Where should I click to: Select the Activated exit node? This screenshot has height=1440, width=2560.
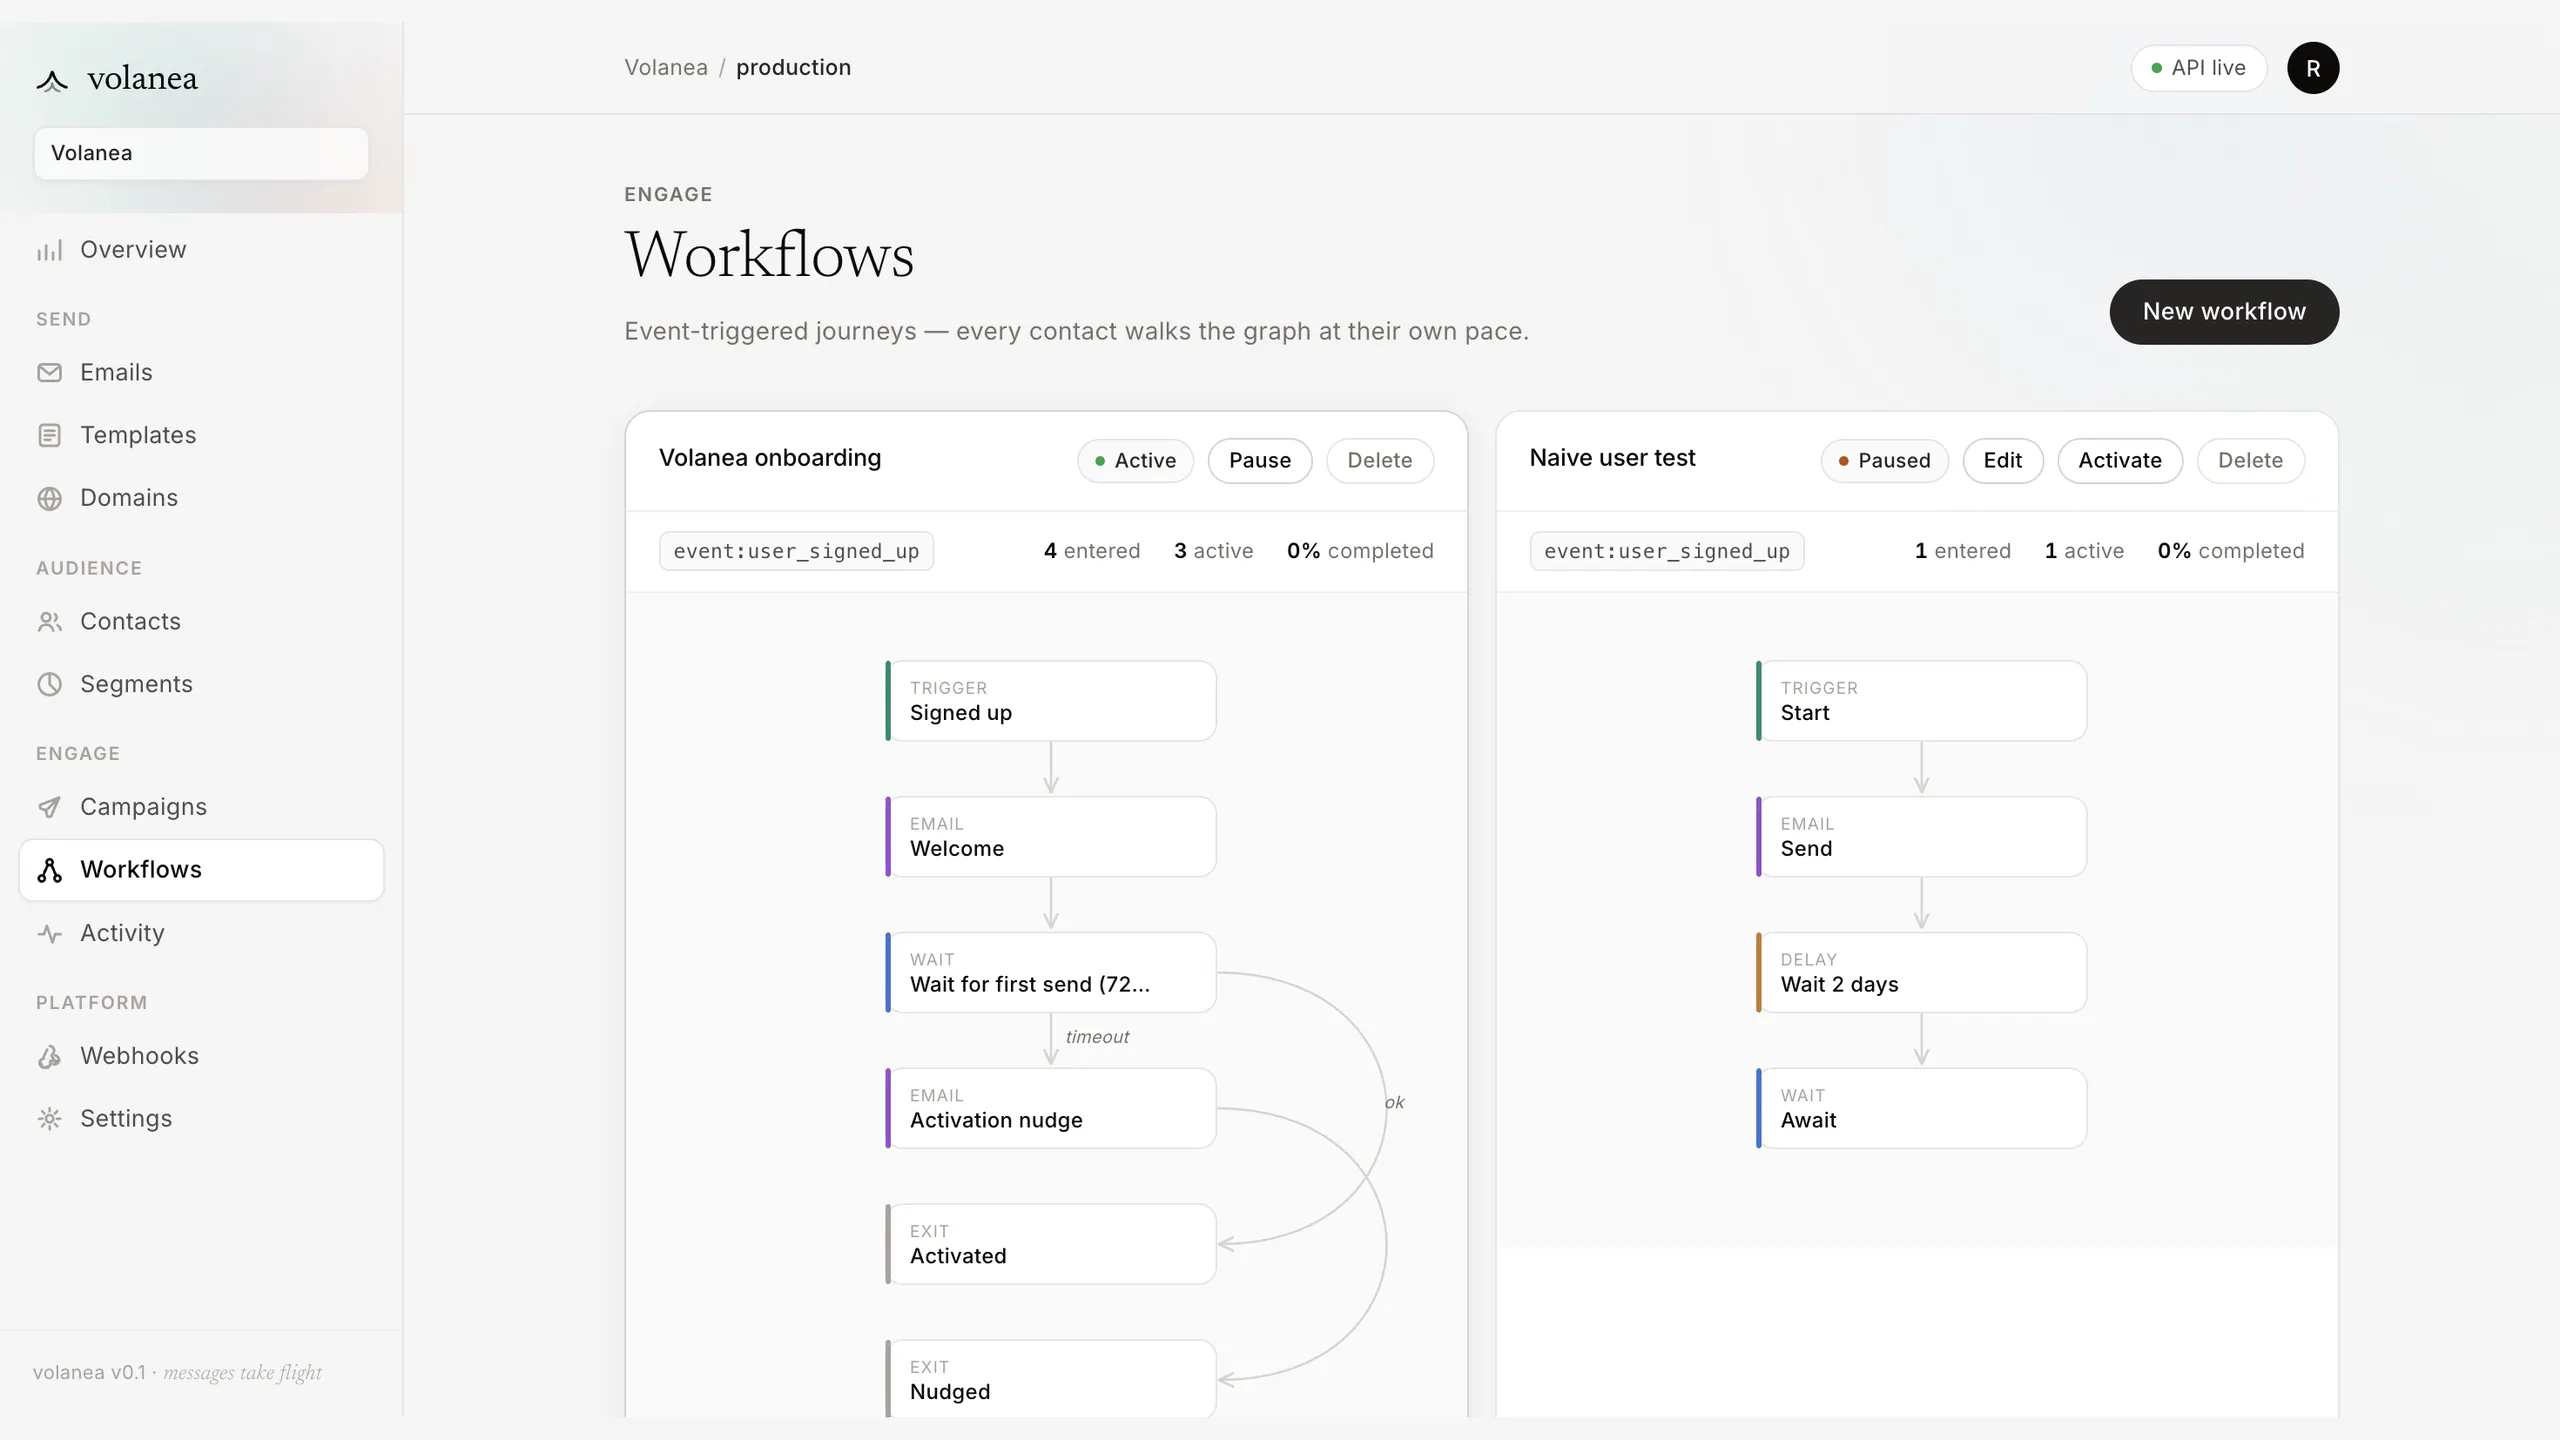tap(1051, 1245)
